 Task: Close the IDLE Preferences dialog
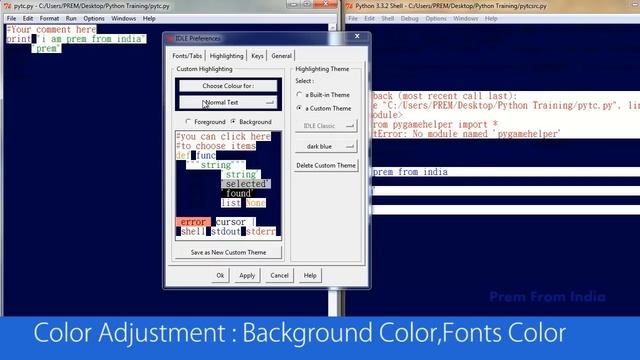click(x=357, y=36)
